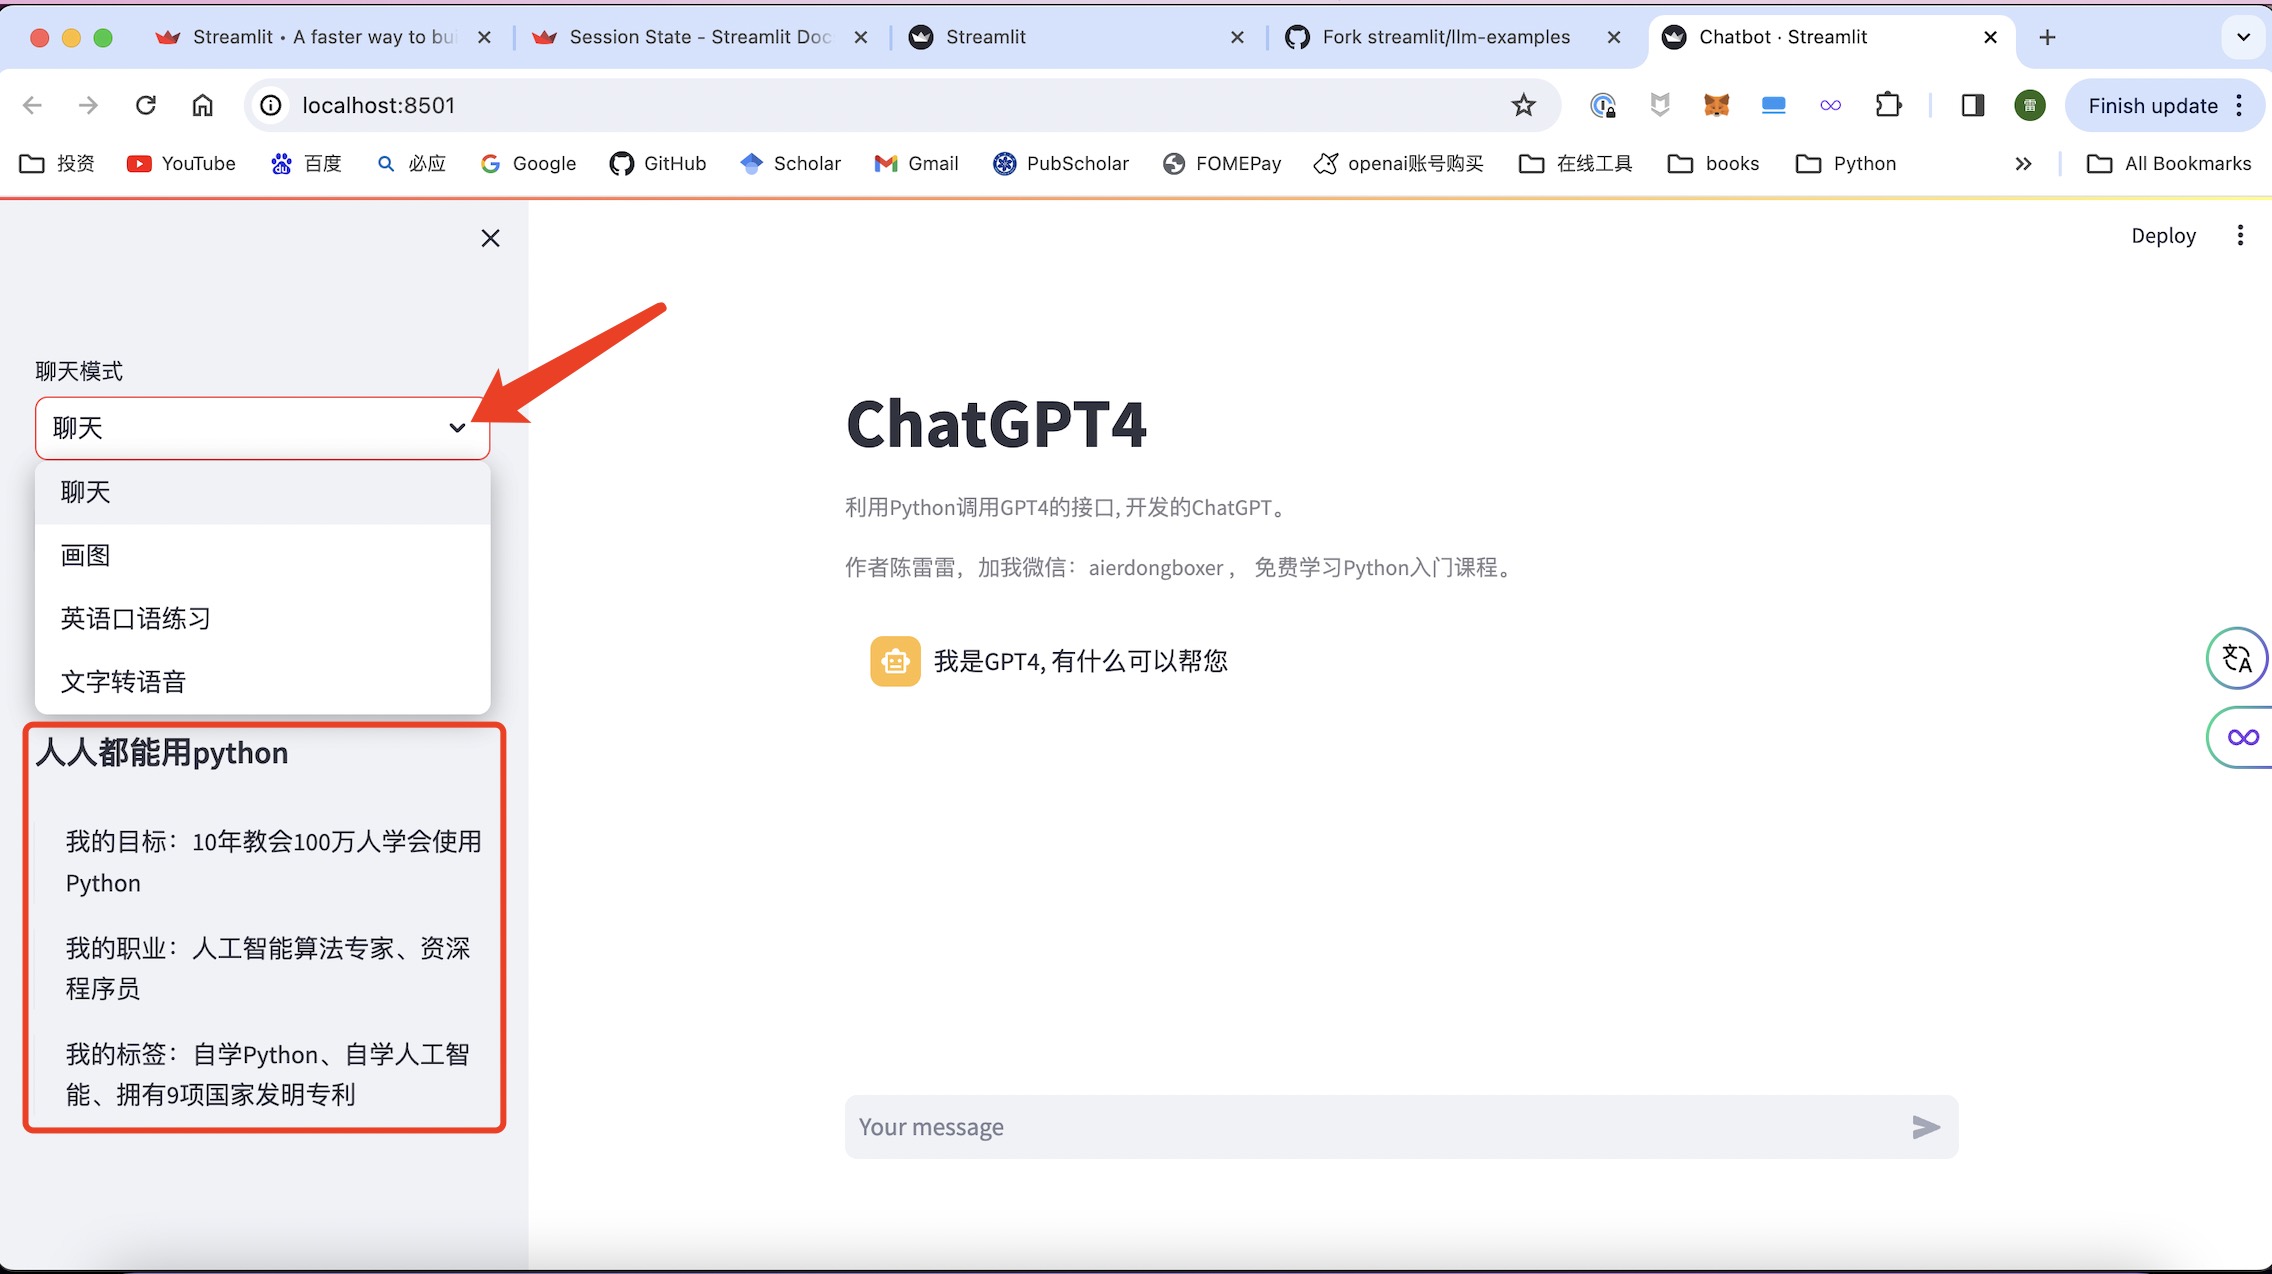
Task: Click Finish update button
Action: (2152, 105)
